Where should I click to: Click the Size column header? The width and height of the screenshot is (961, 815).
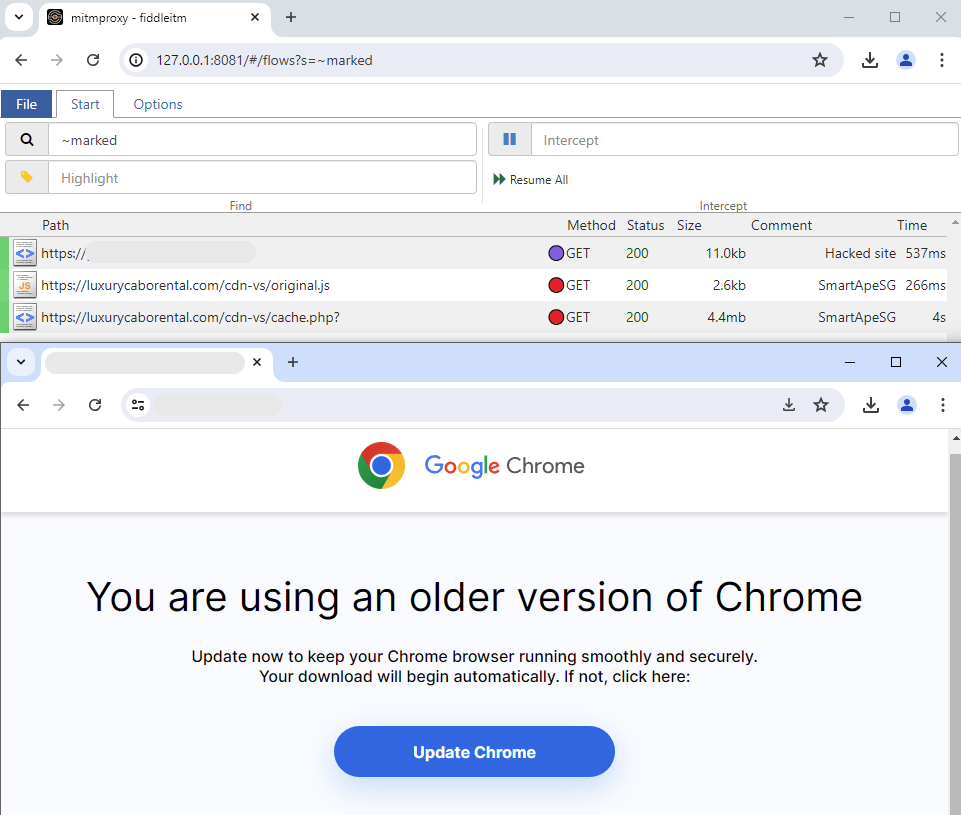tap(689, 226)
